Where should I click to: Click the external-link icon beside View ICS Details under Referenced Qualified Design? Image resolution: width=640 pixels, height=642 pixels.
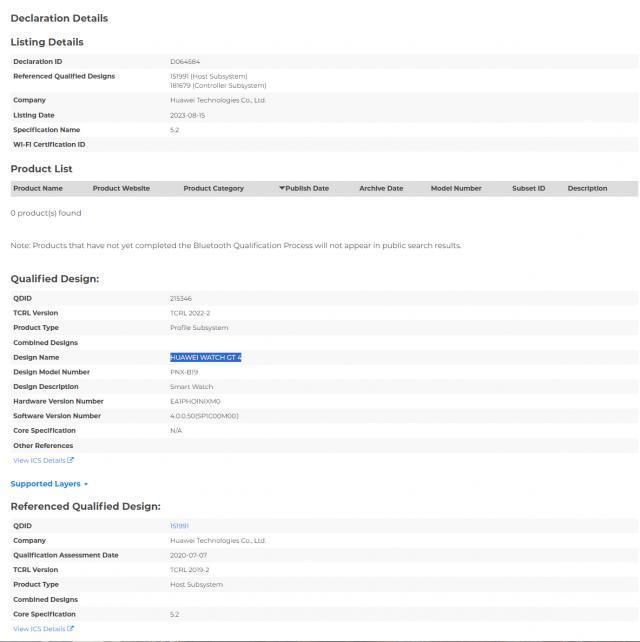click(x=71, y=629)
